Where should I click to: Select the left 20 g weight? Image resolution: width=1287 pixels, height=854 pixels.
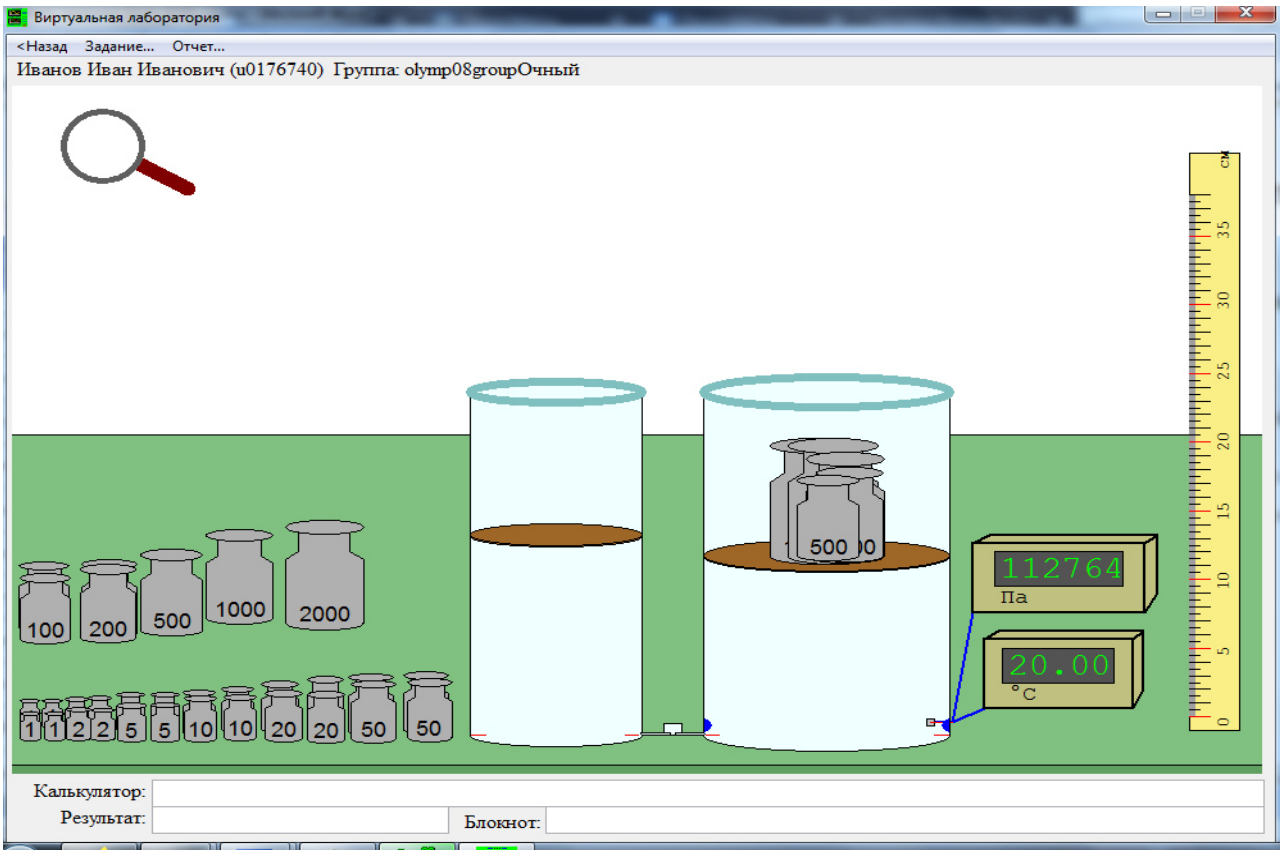(x=282, y=711)
